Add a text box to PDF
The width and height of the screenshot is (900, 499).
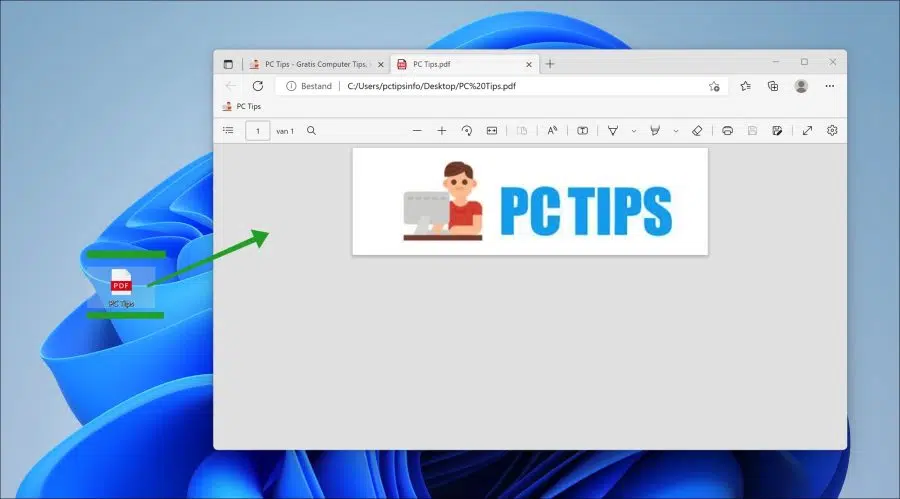583,131
